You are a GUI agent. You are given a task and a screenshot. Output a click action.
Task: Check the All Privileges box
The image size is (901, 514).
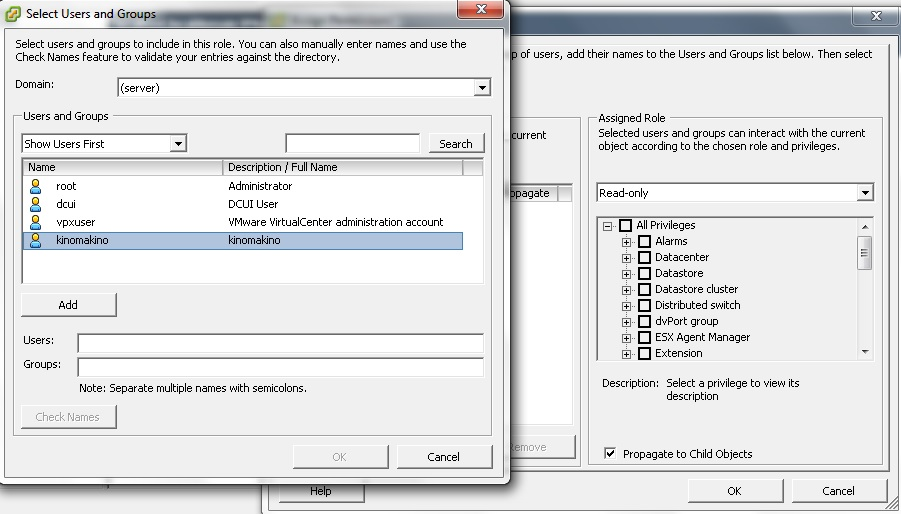626,226
